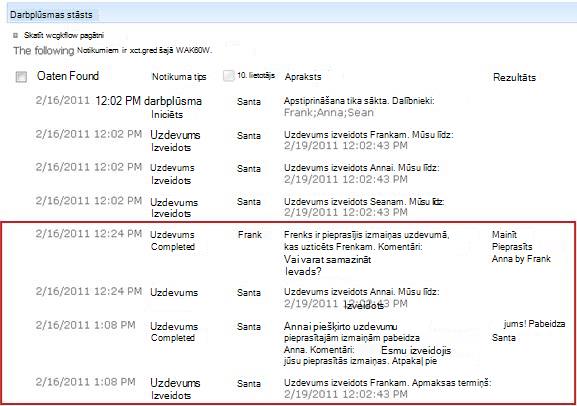Click 'Frenks ir pieprasījis izmaiņas uzdevumā' text
The image size is (577, 406).
coord(367,234)
